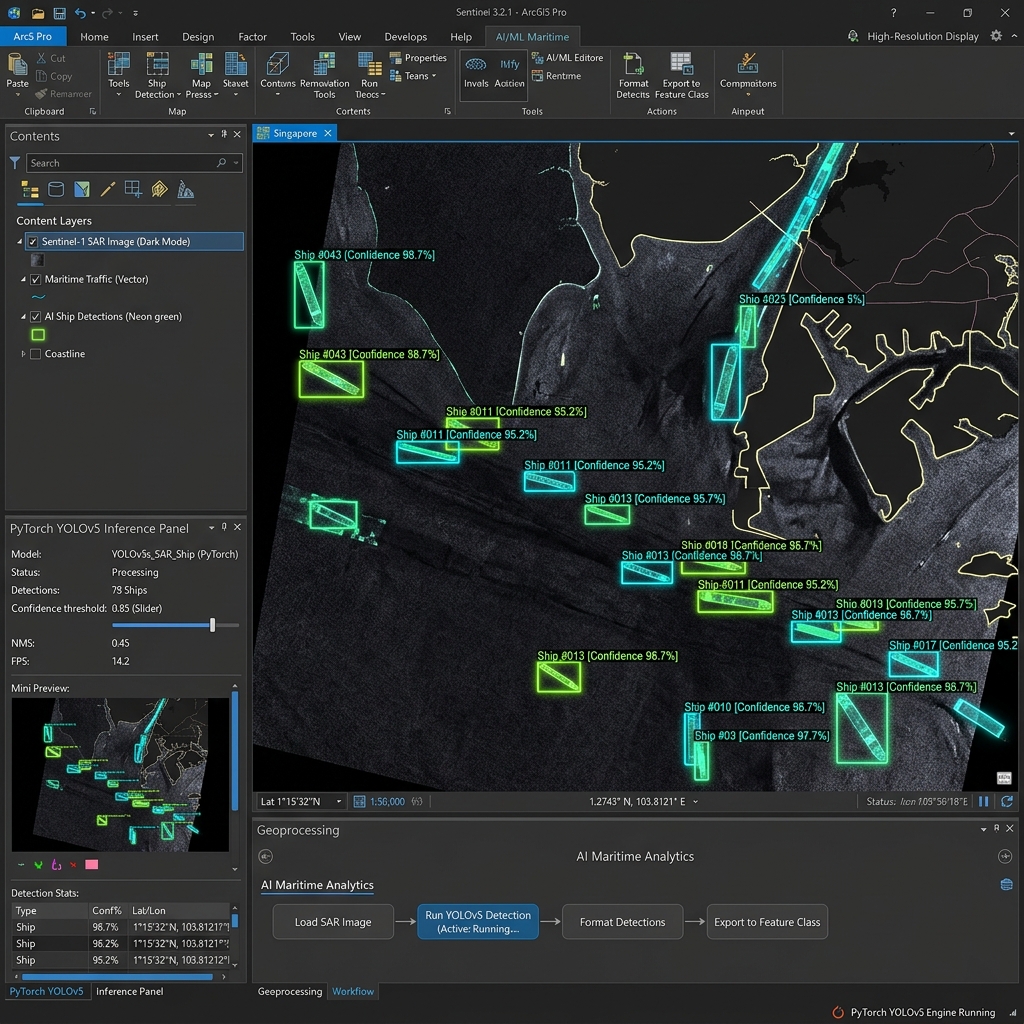Select the List By Editing pencil icon
The width and height of the screenshot is (1024, 1024).
[108, 190]
